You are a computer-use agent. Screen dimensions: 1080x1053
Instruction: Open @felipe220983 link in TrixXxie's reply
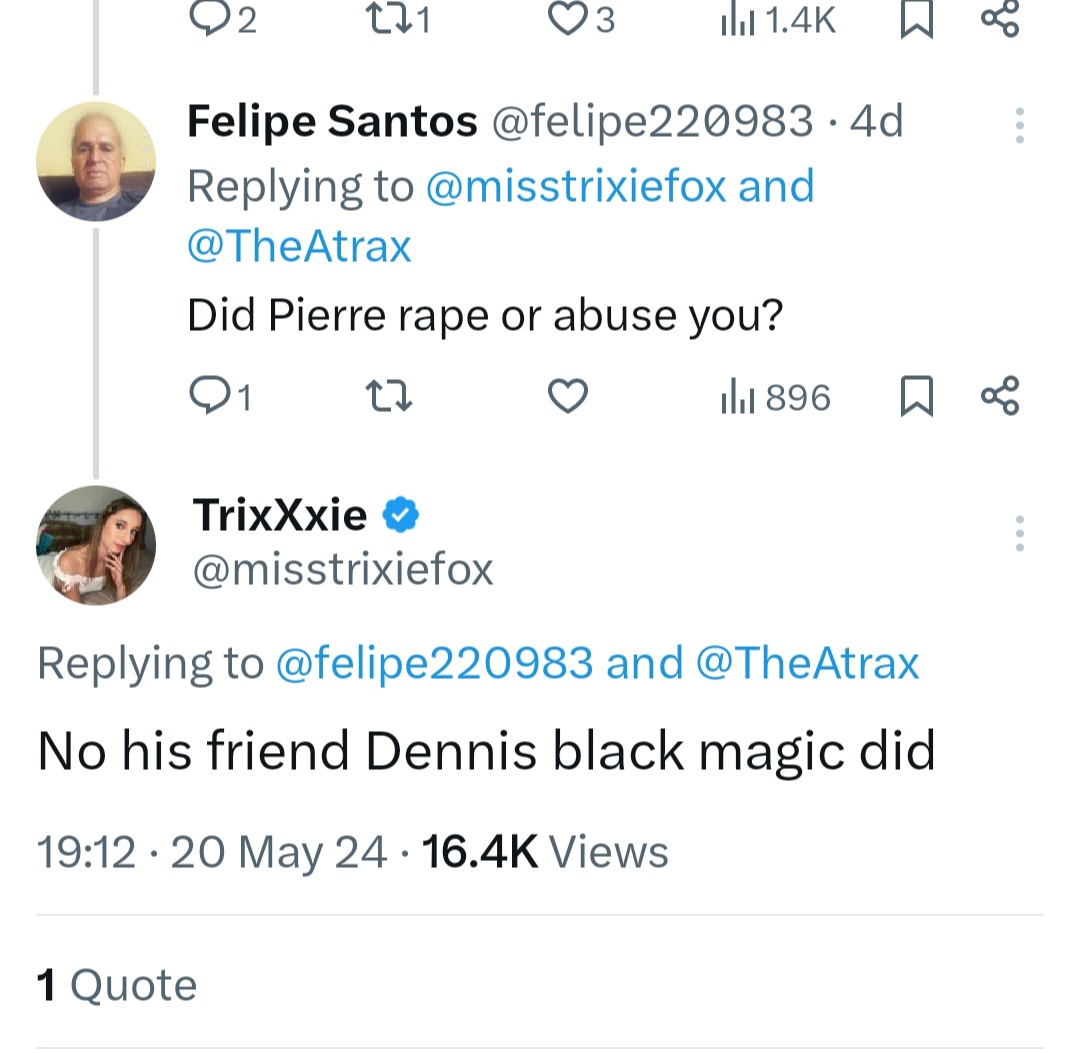[433, 663]
